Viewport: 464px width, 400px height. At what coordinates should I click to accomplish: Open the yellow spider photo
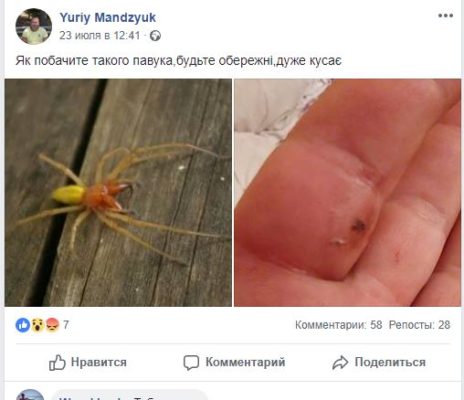tap(118, 193)
